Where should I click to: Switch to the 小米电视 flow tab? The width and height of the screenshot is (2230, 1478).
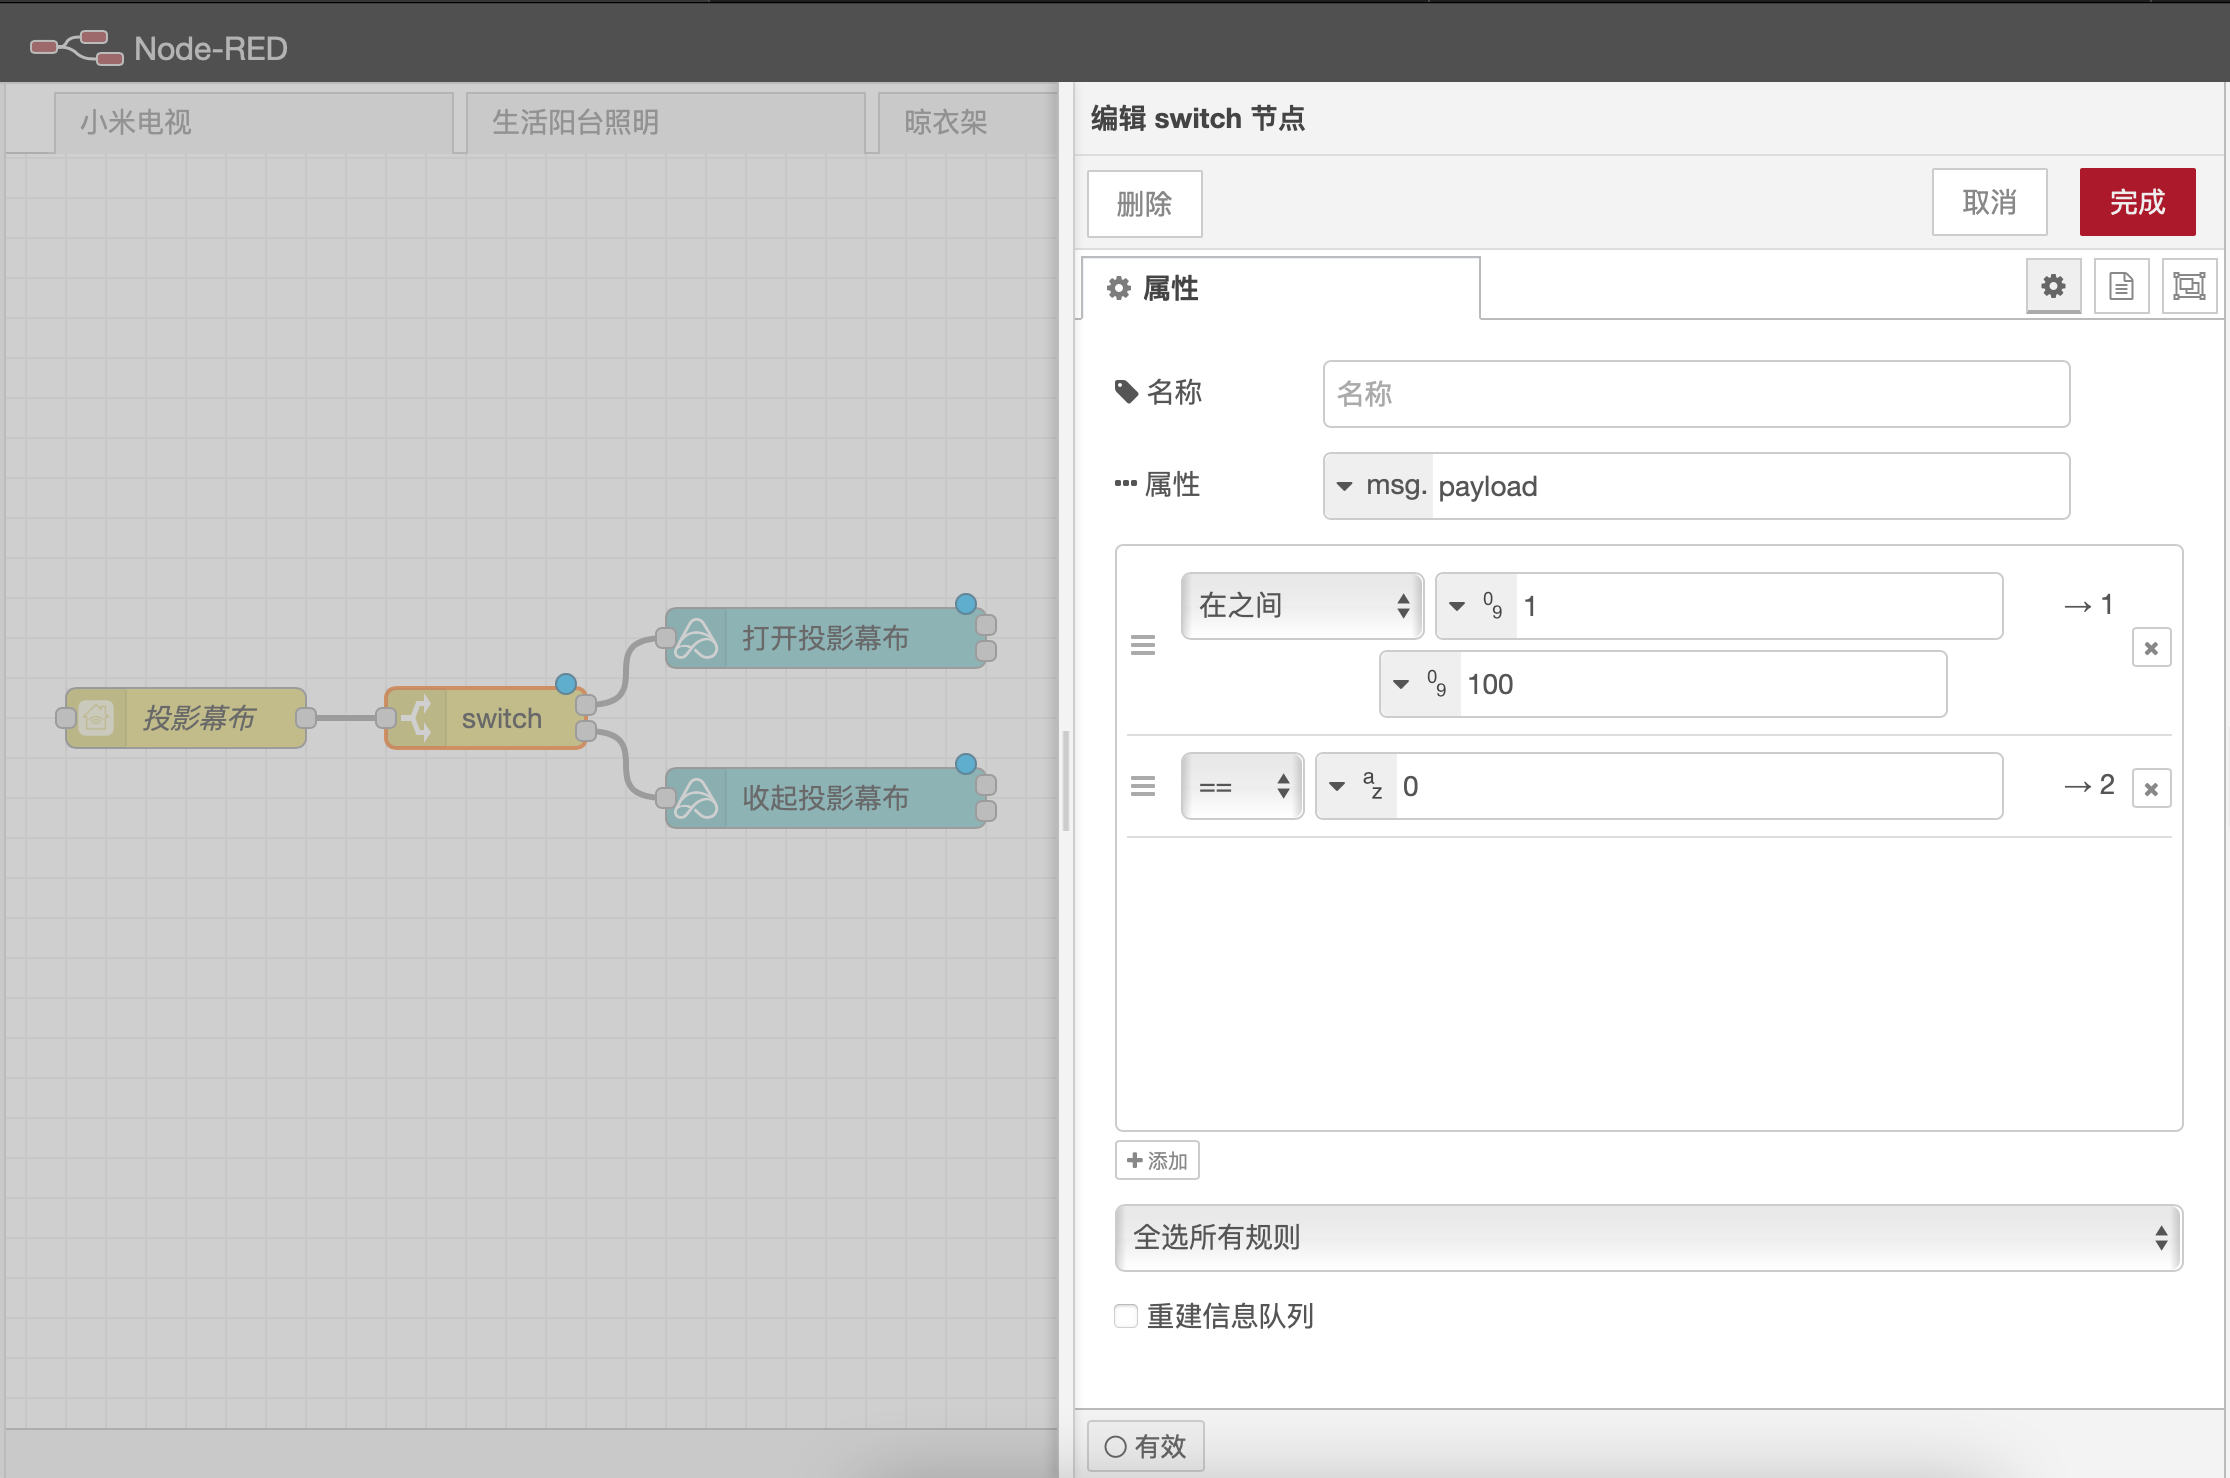point(254,122)
